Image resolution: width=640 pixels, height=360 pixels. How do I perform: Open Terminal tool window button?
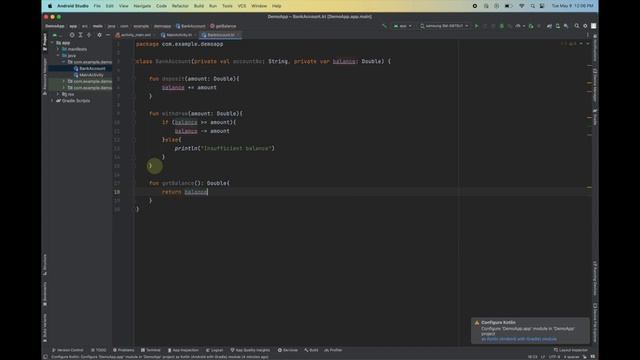tap(151, 350)
